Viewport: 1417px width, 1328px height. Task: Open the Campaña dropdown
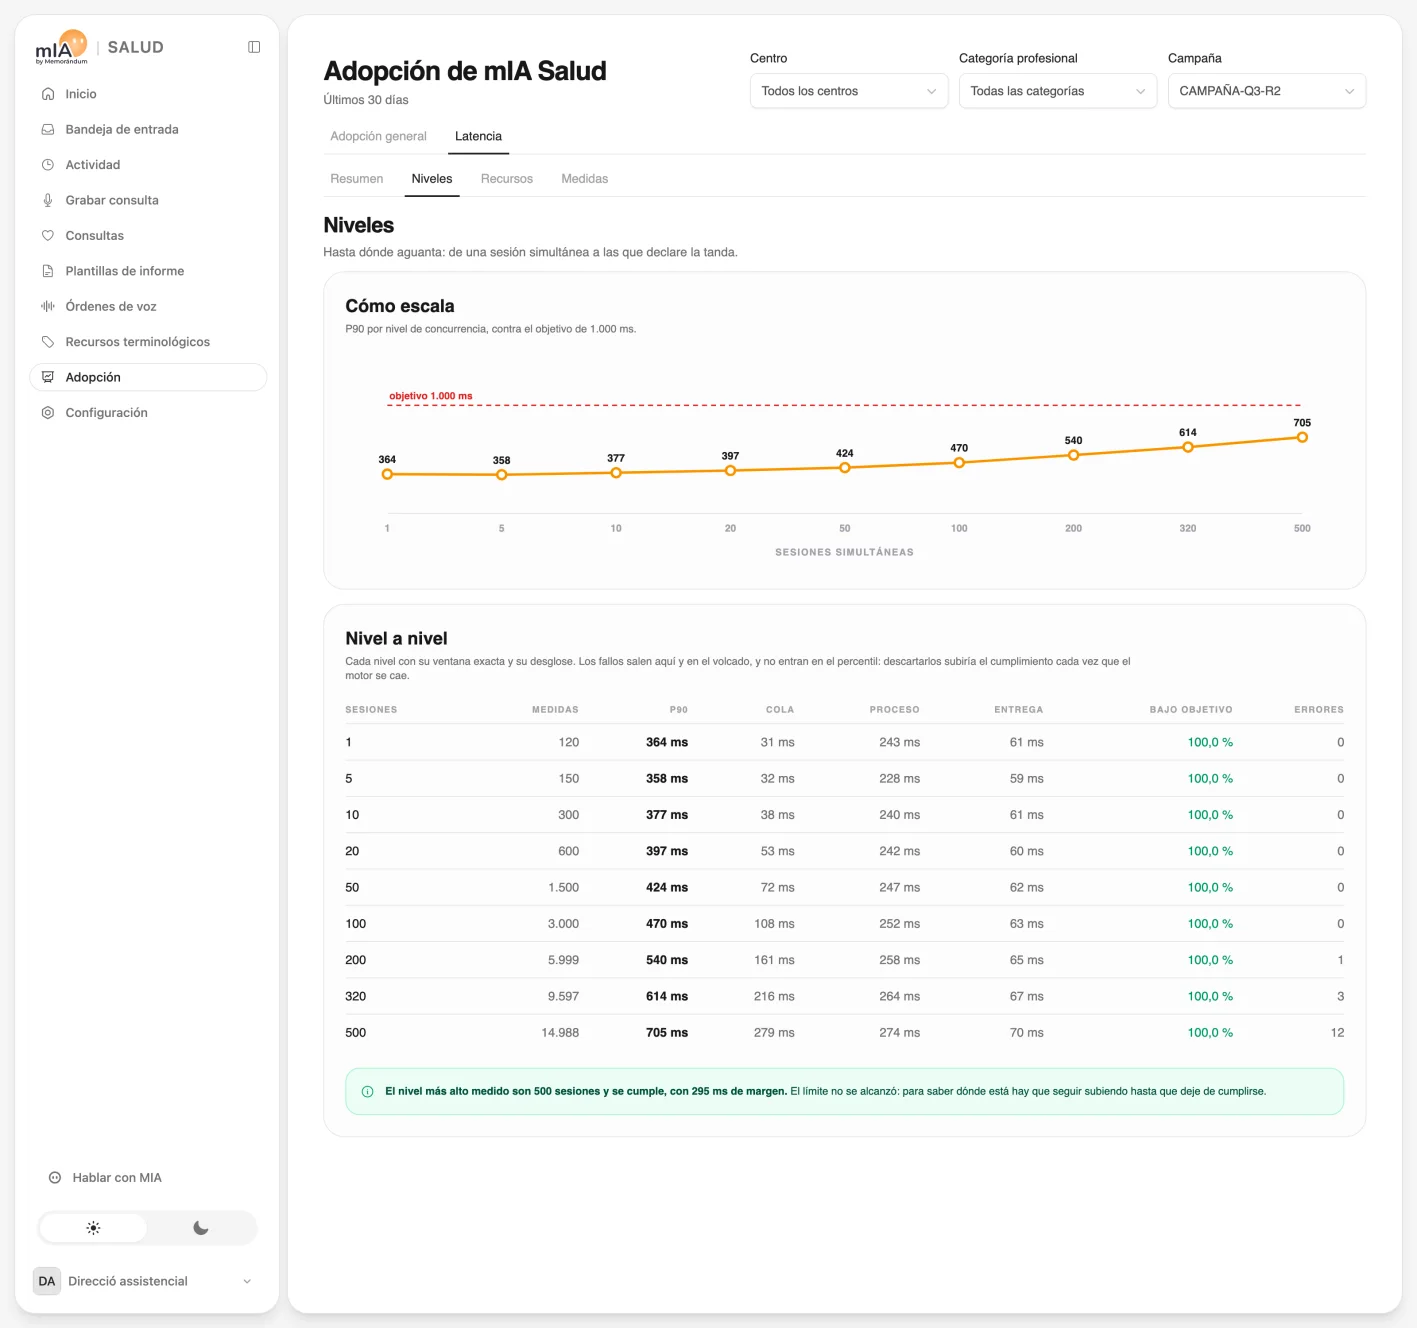click(1267, 91)
